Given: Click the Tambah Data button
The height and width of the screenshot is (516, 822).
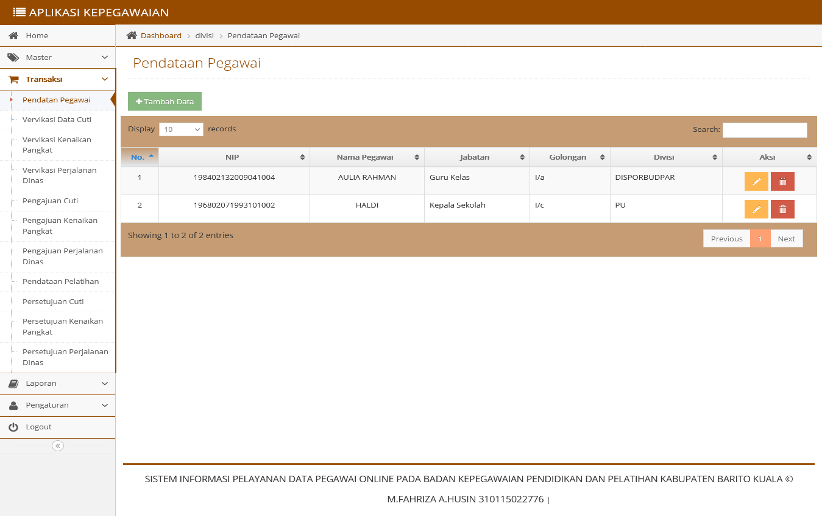Looking at the screenshot, I should (x=165, y=101).
